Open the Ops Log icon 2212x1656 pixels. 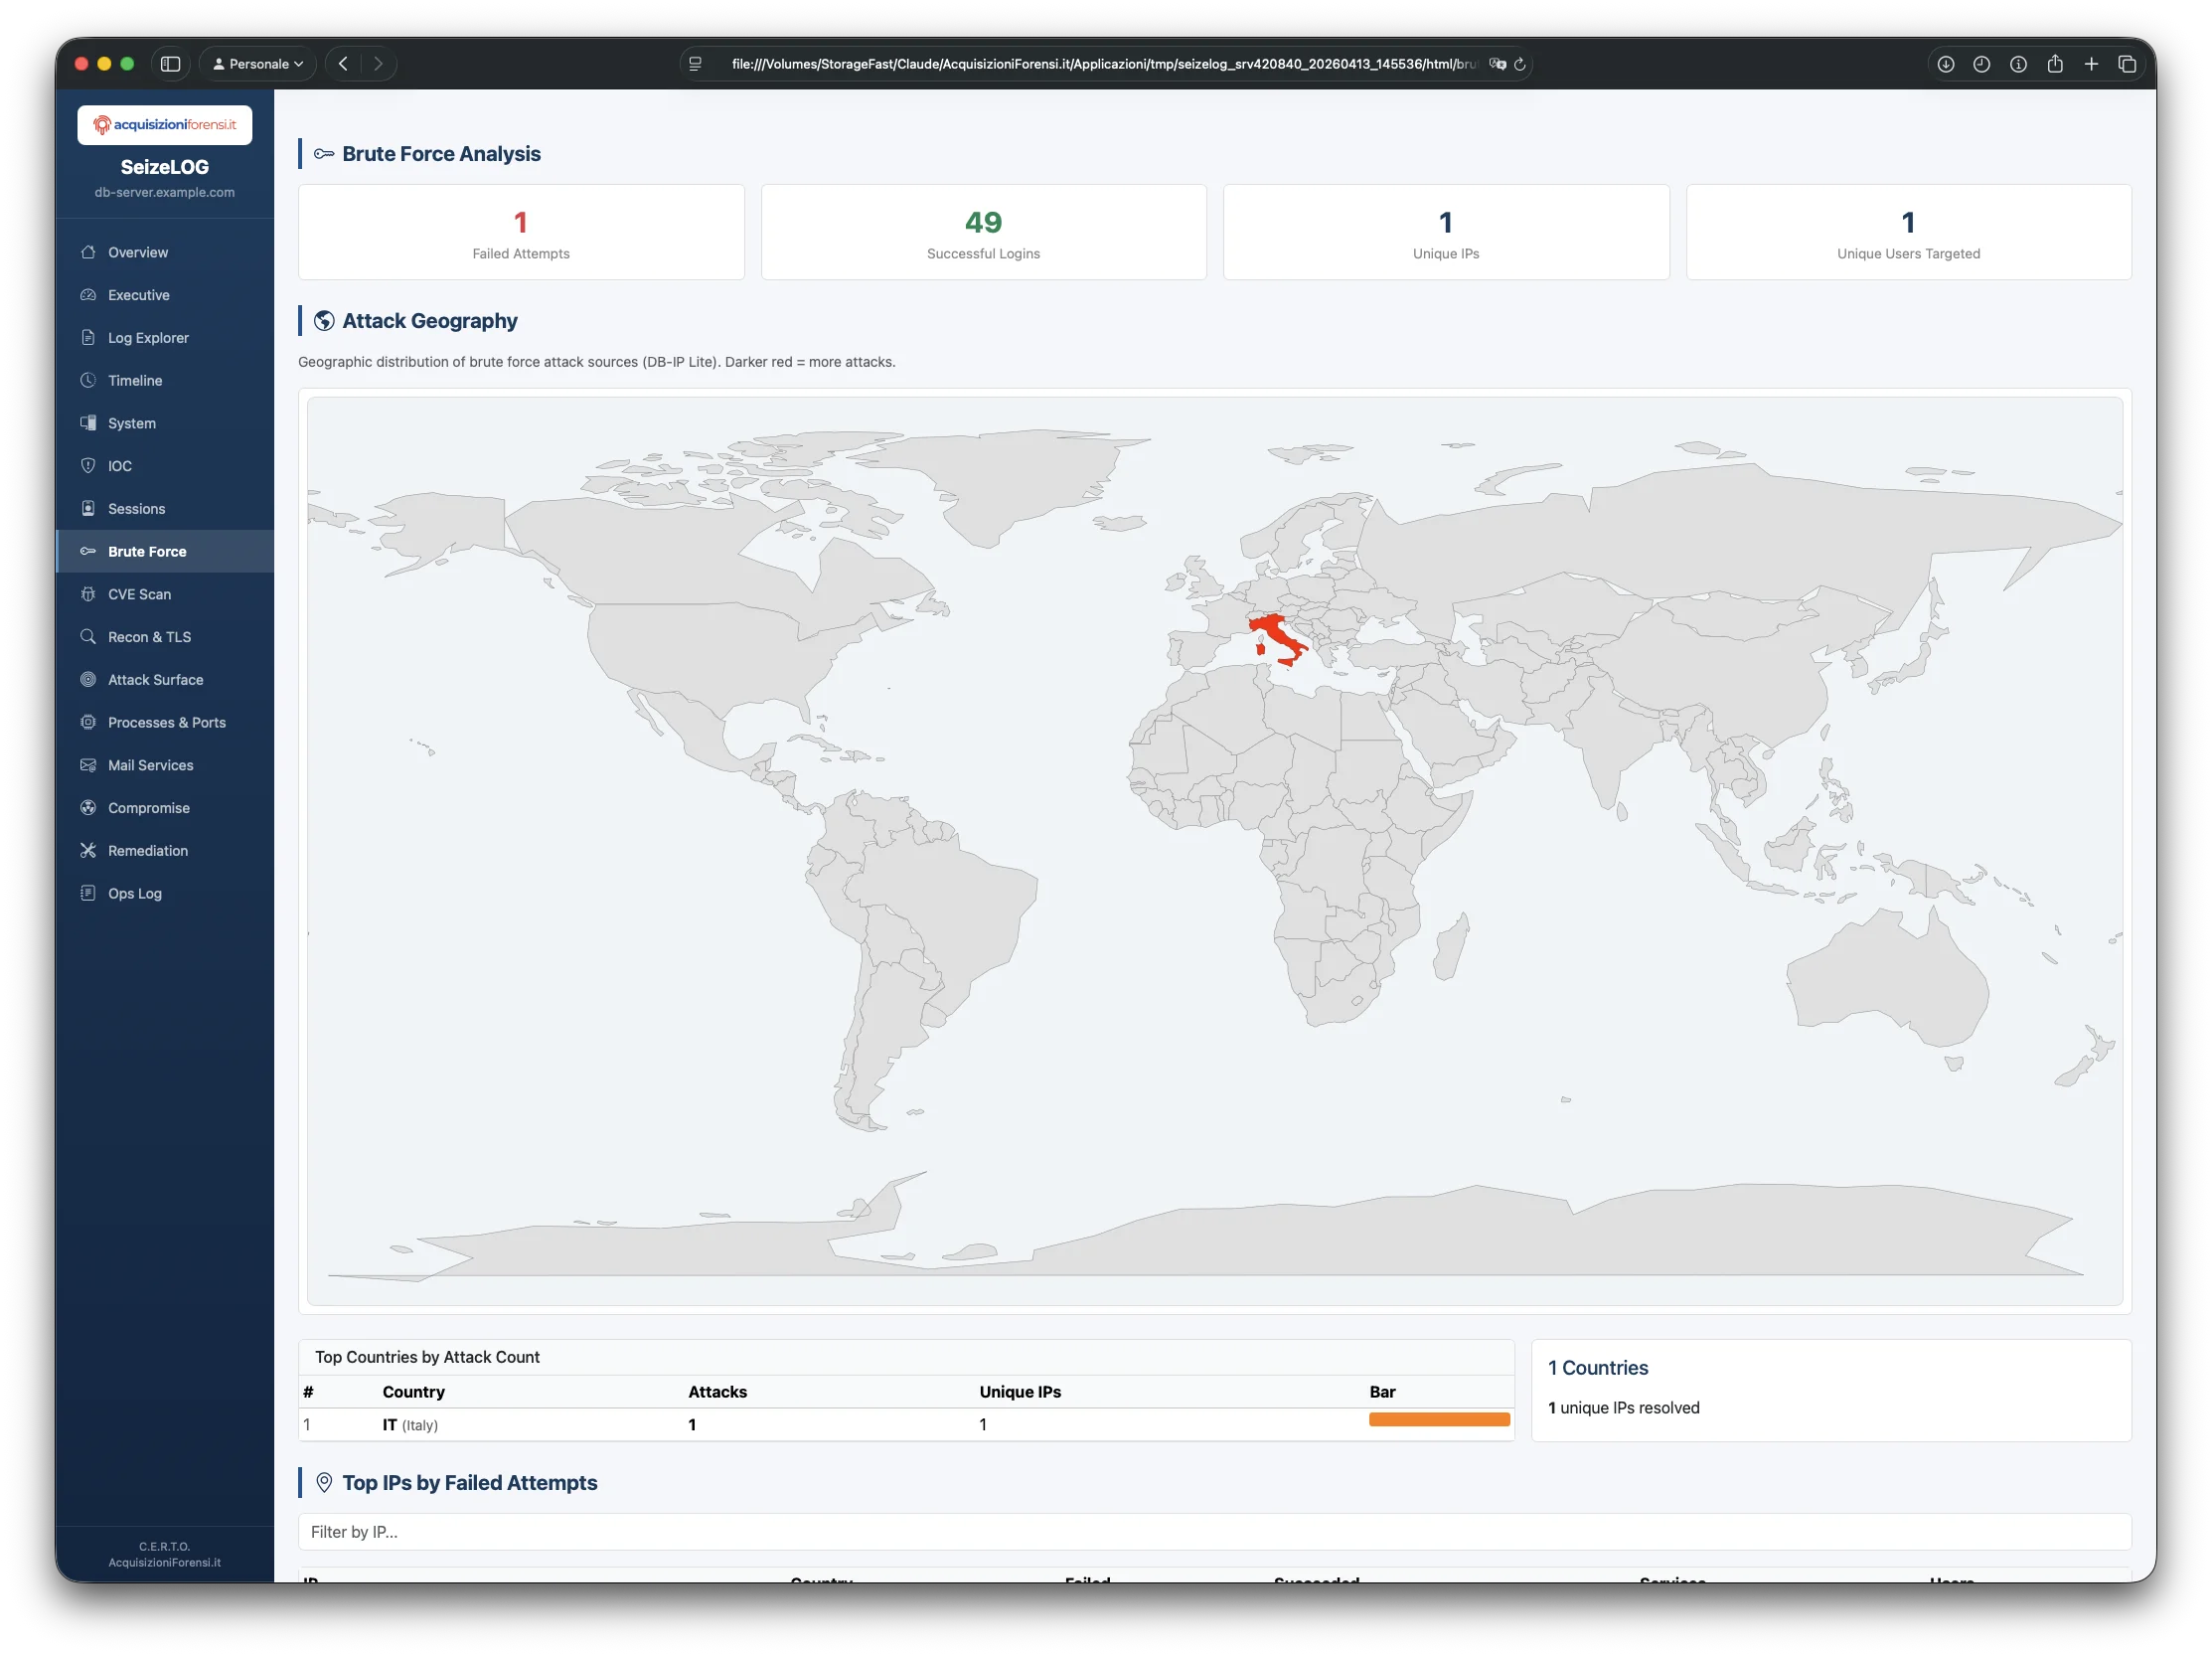coord(88,893)
